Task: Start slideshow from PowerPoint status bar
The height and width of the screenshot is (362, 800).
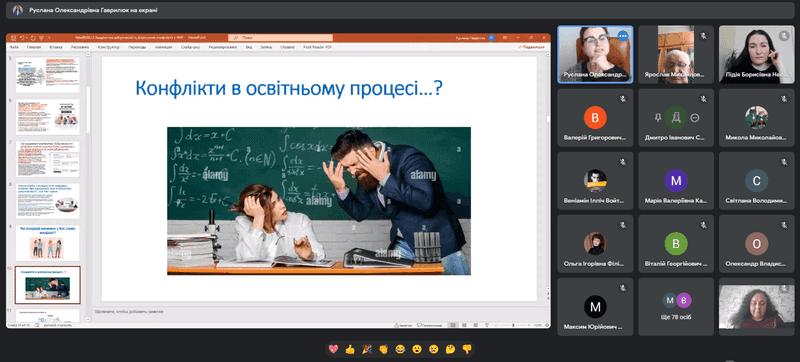Action: tap(487, 325)
